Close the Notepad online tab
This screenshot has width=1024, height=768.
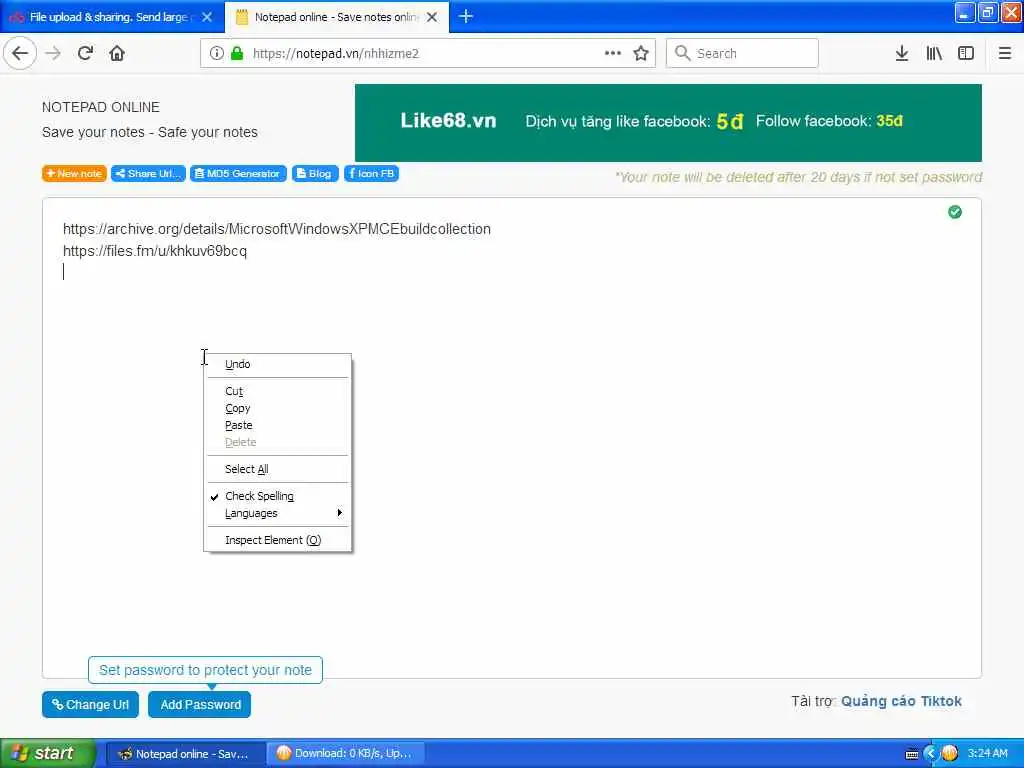[x=432, y=17]
